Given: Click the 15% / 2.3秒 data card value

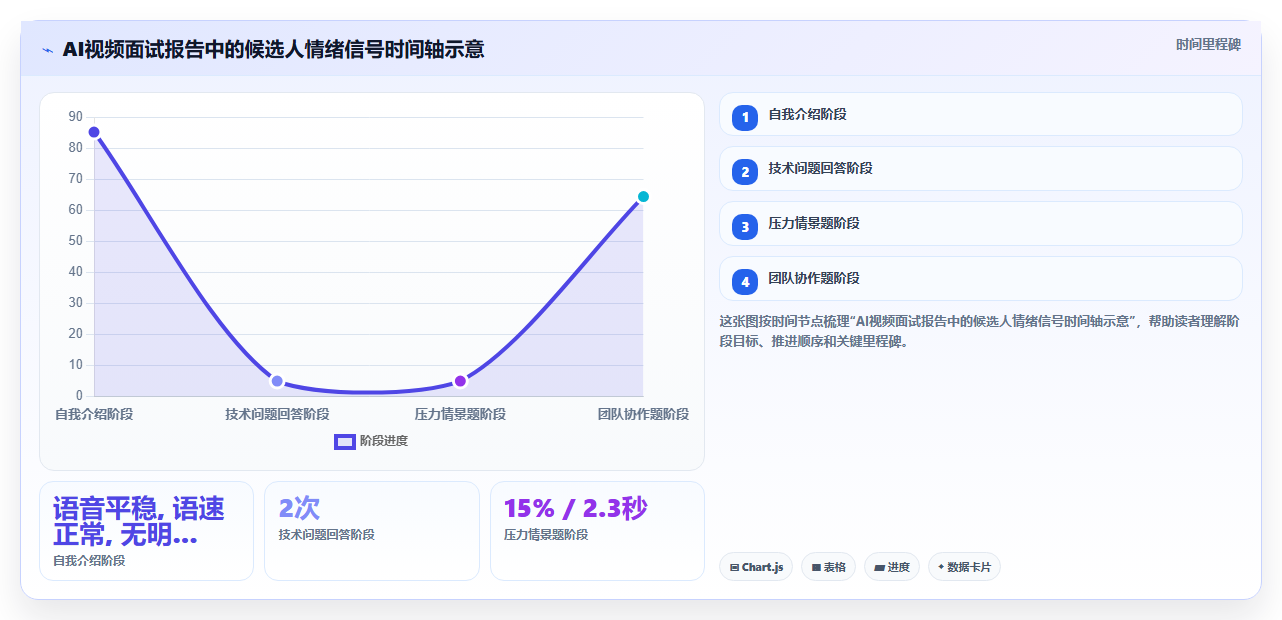Looking at the screenshot, I should (575, 508).
